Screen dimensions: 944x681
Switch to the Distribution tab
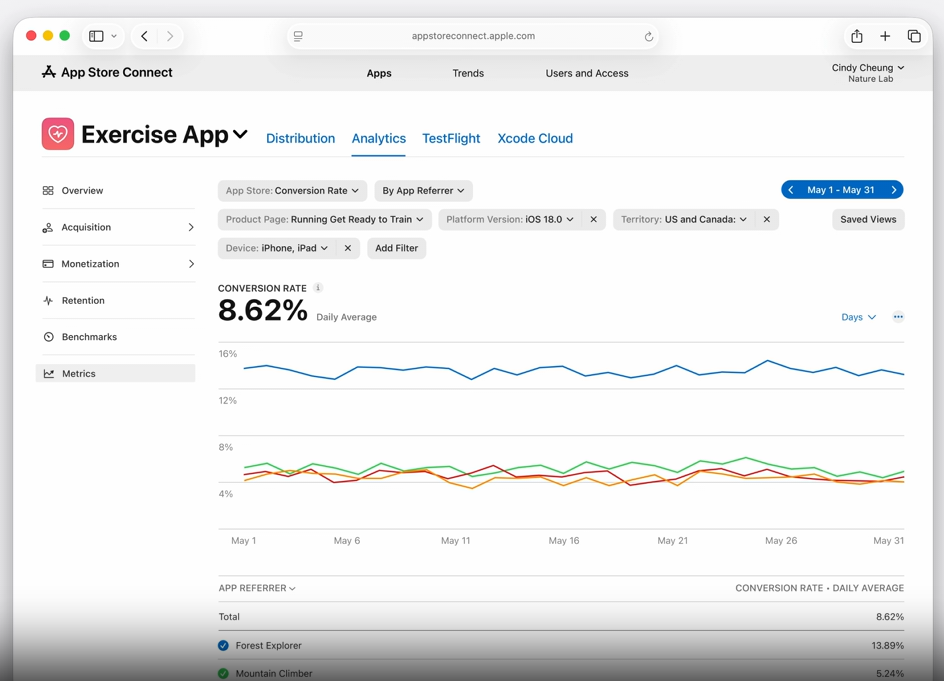[300, 138]
